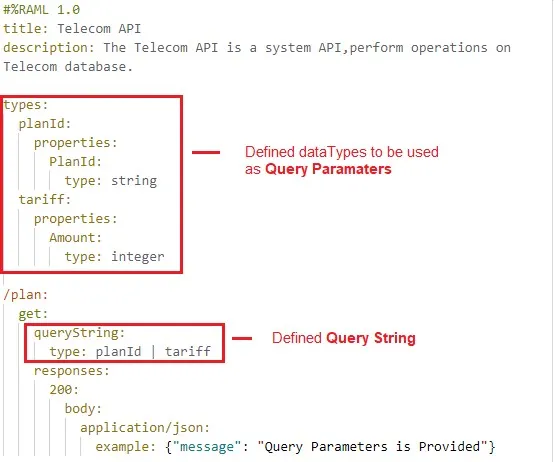Click the 'queryString:' keyword

(79, 333)
